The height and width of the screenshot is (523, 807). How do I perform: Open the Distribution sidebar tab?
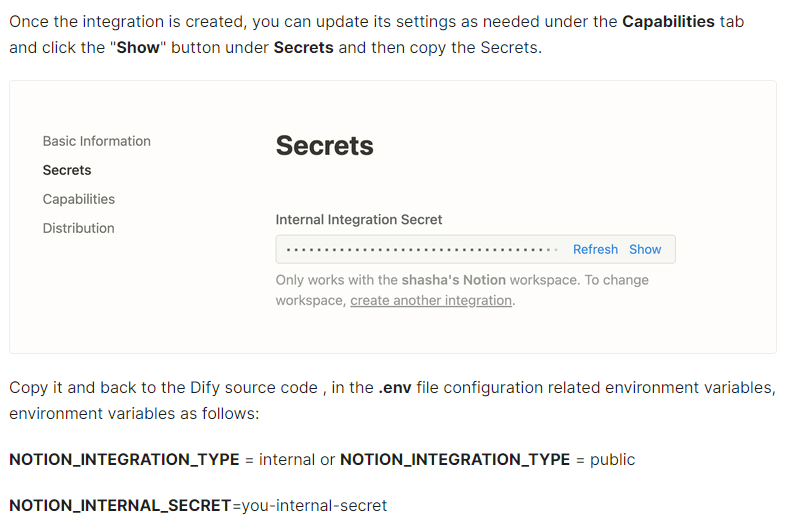pos(79,228)
